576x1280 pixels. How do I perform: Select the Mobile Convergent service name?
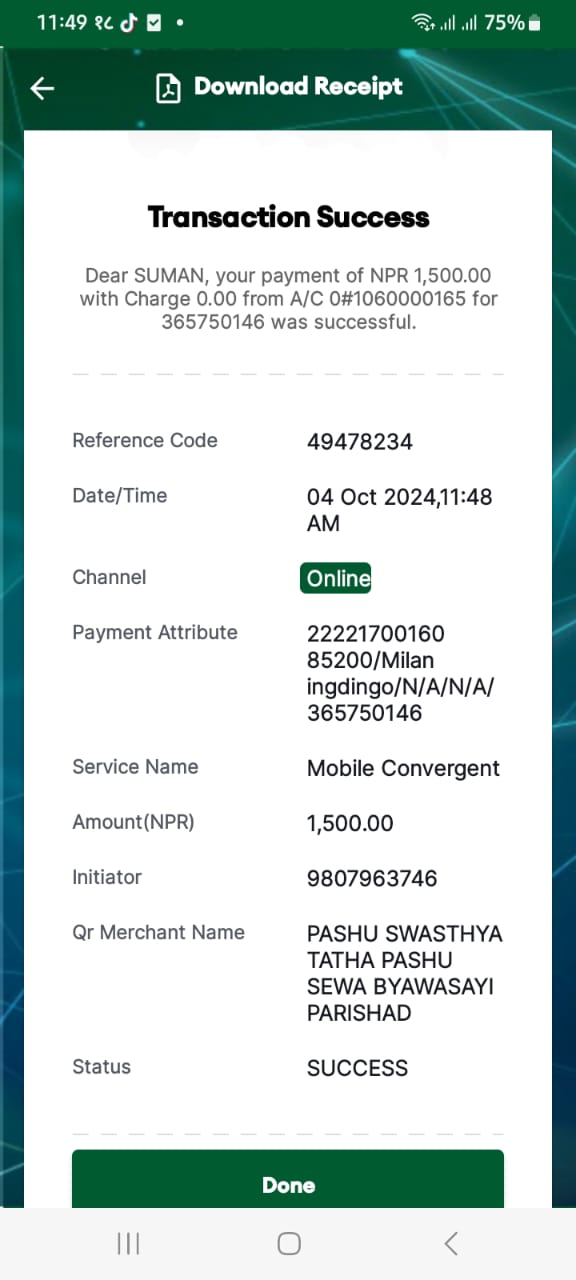pos(403,769)
